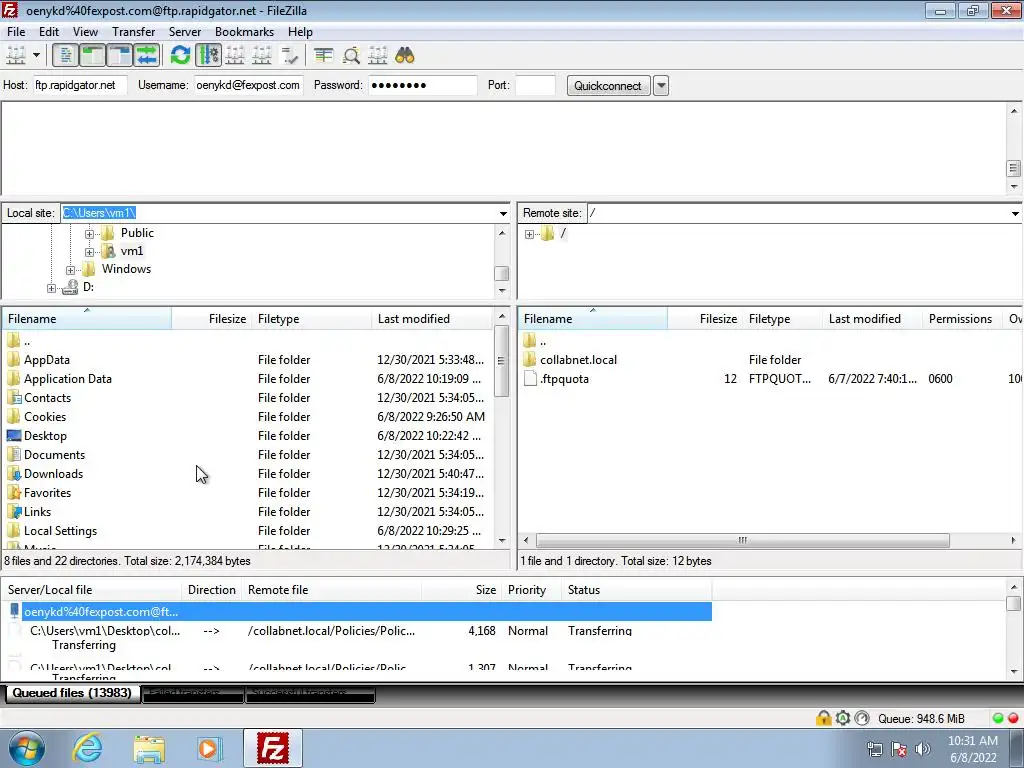
Task: Click the Quickconnect button
Action: coord(608,86)
